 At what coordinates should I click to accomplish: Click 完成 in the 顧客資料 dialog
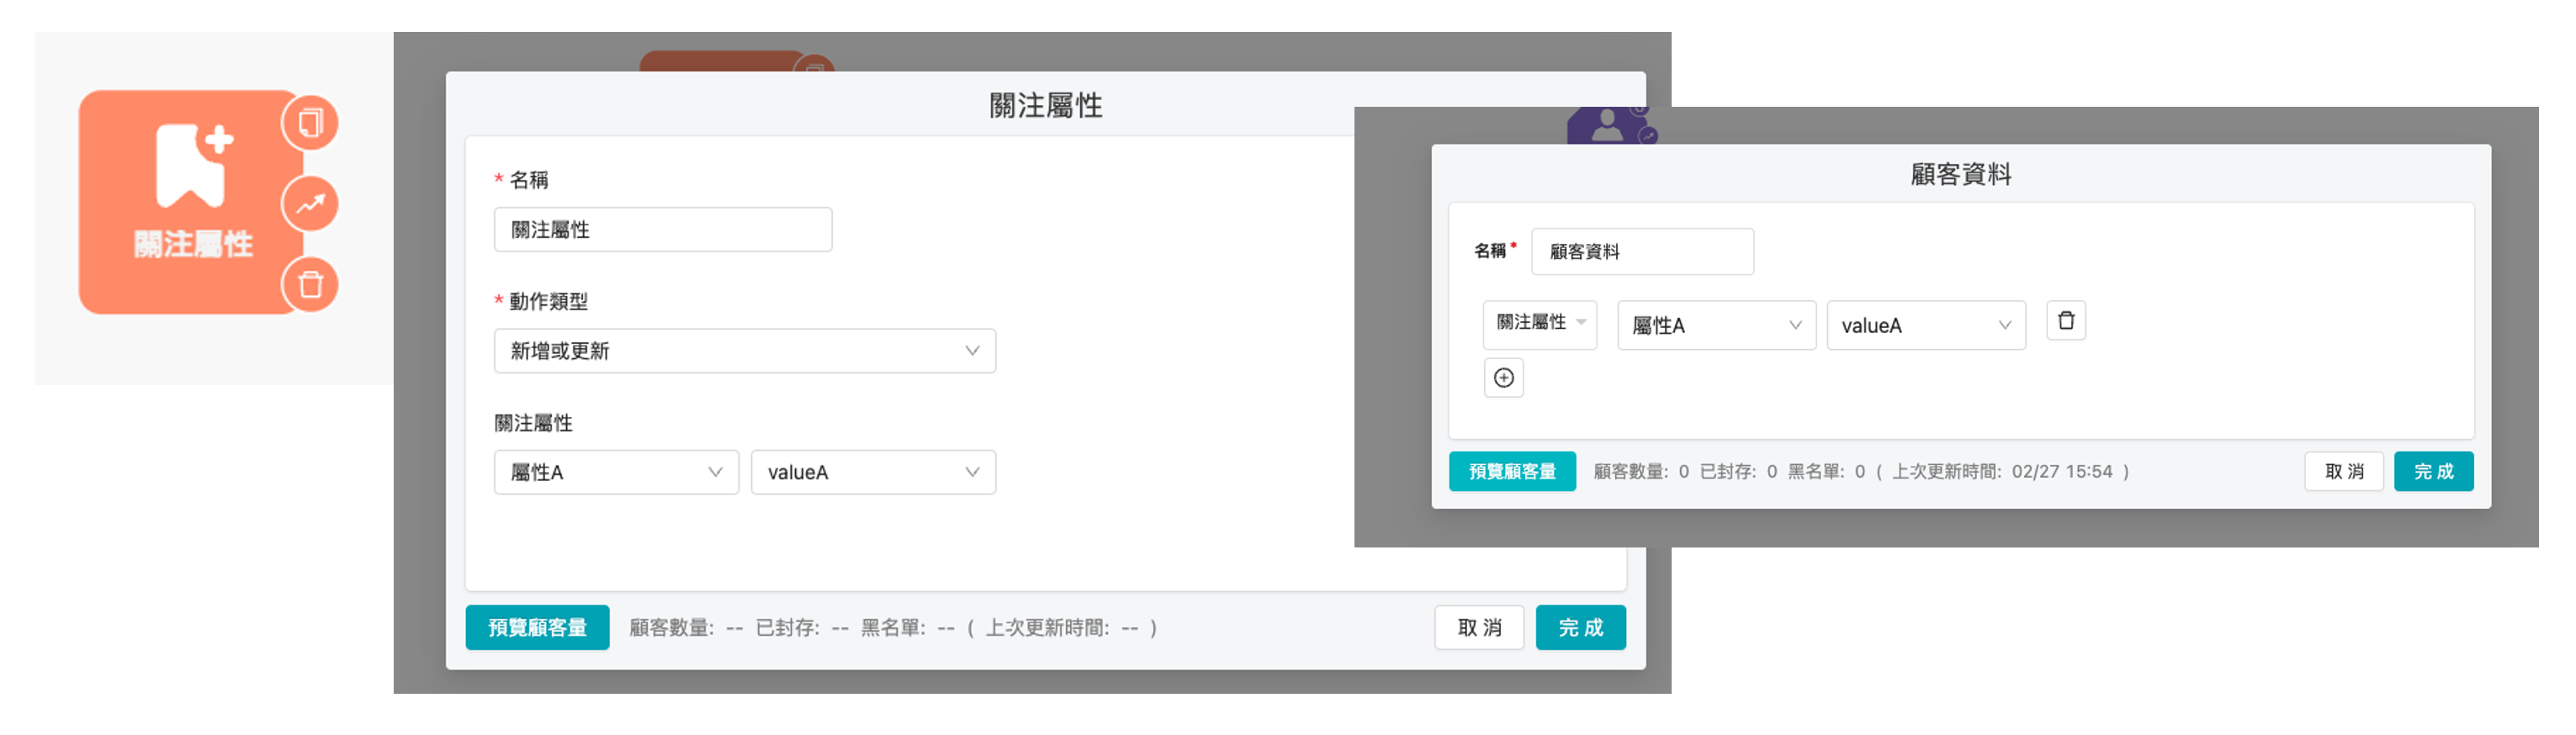click(x=2433, y=472)
